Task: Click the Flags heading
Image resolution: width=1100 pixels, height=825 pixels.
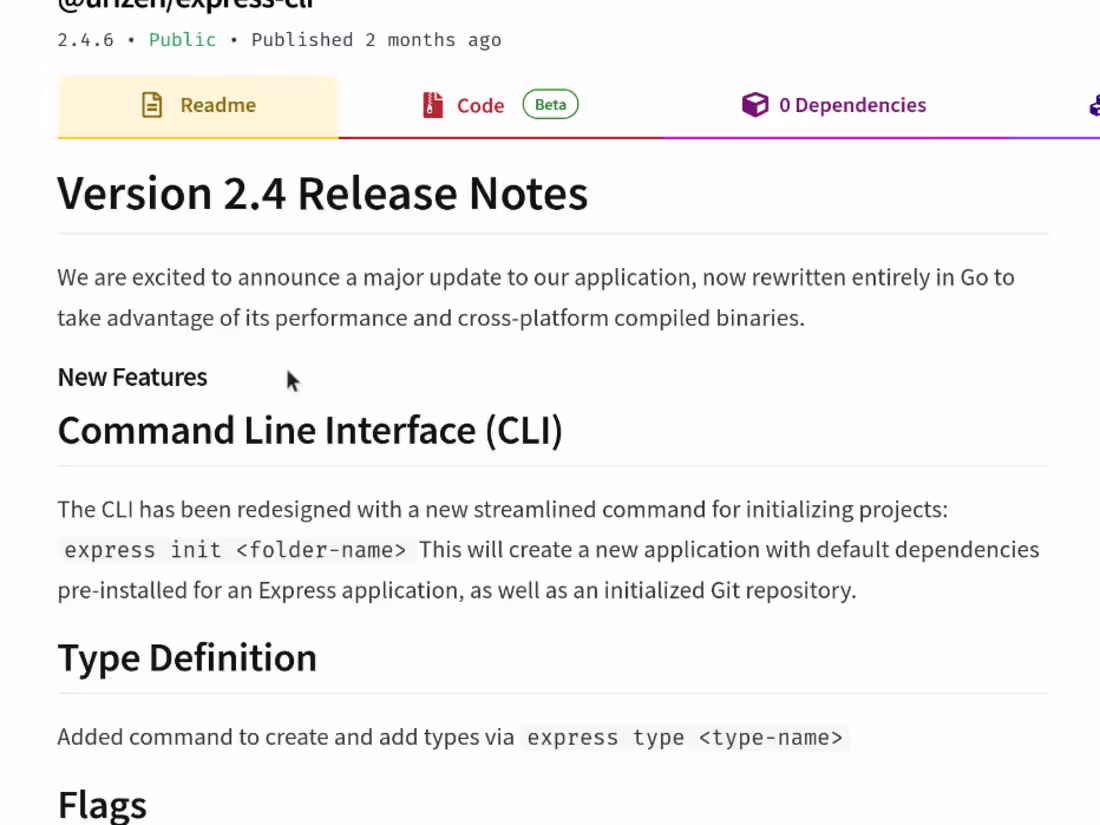Action: (x=102, y=803)
